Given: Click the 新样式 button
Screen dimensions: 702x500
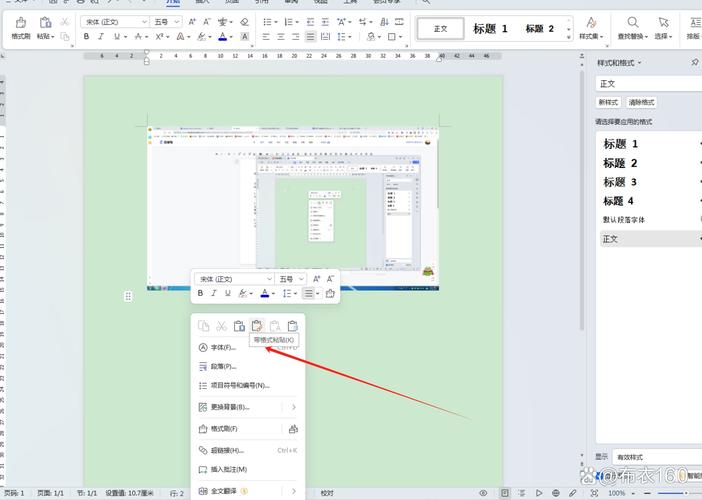Looking at the screenshot, I should pyautogui.click(x=608, y=102).
